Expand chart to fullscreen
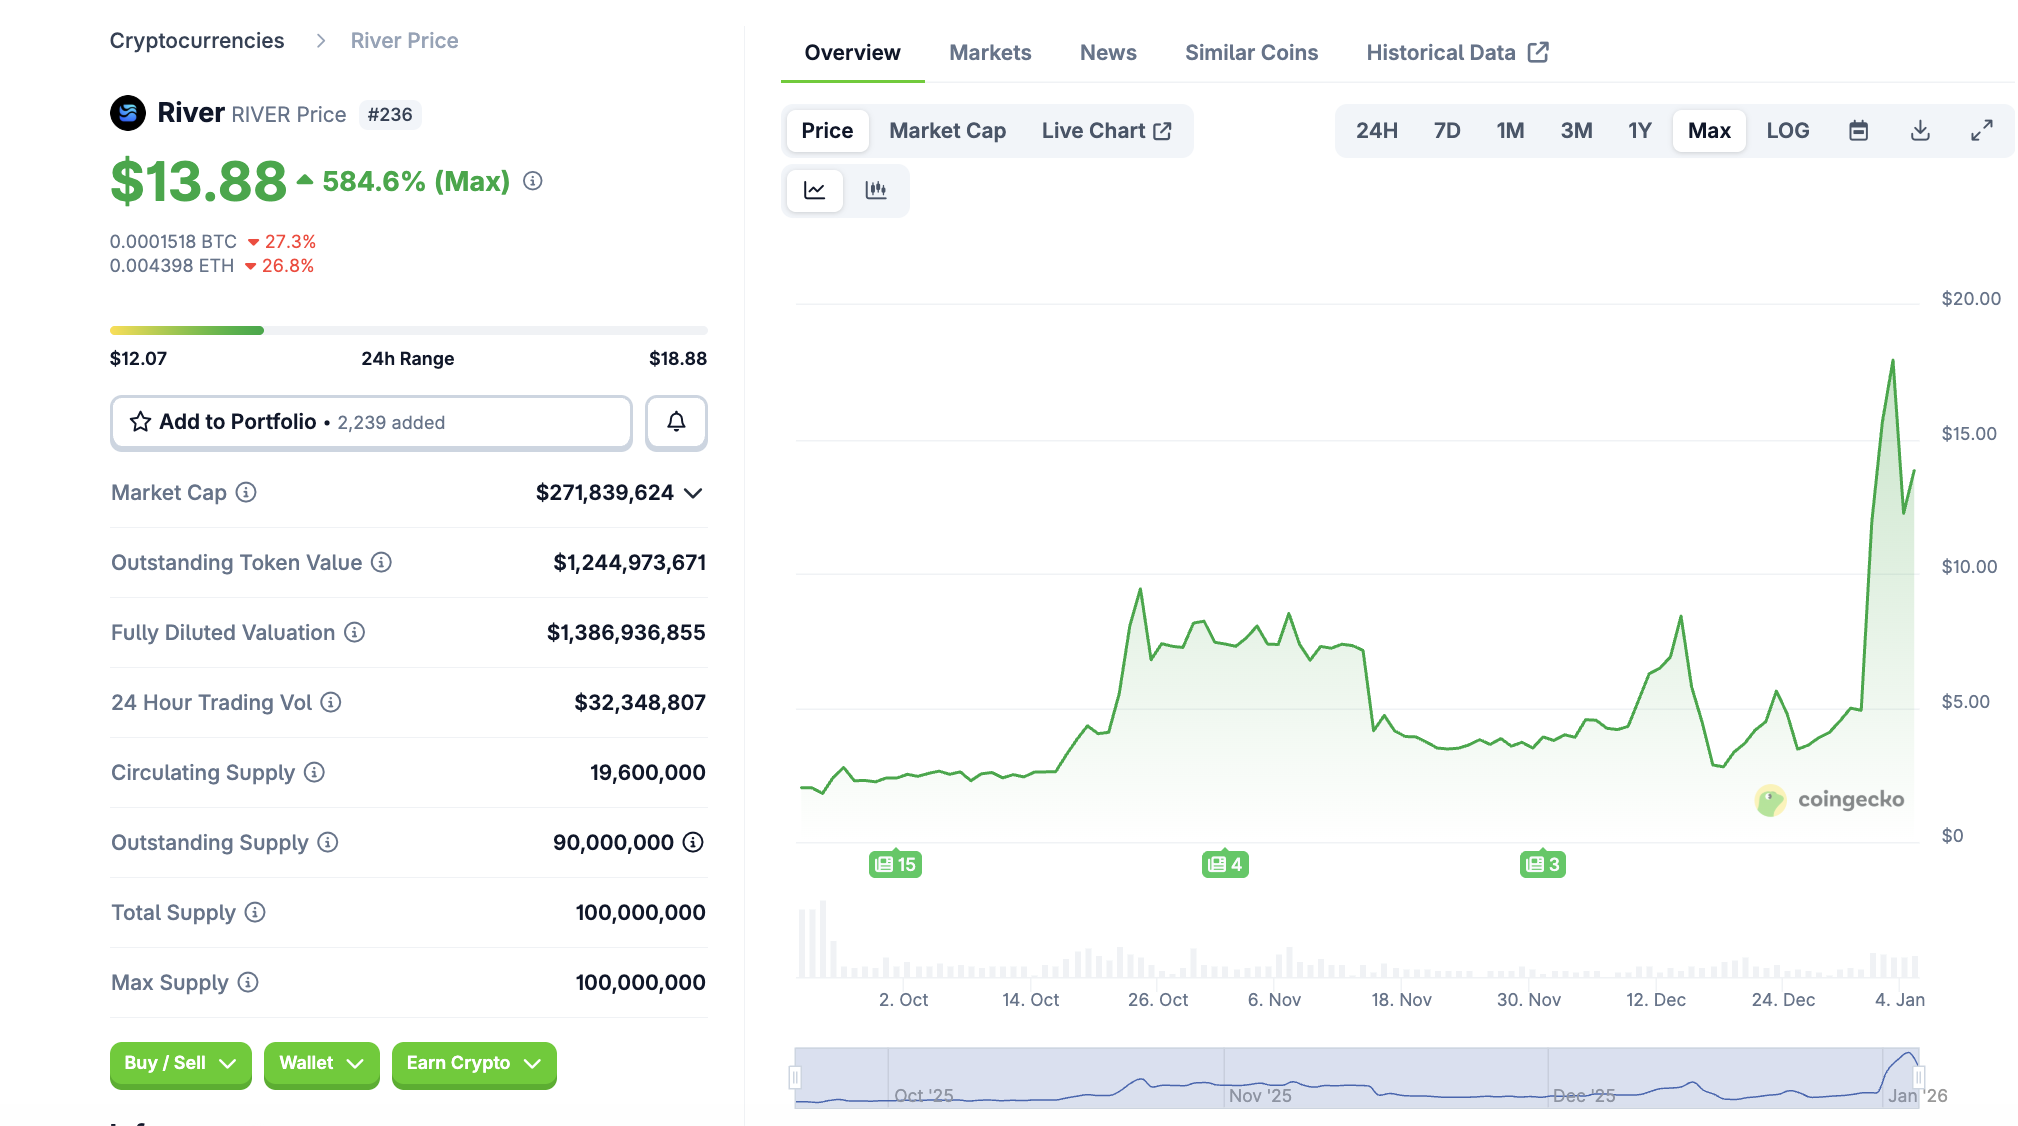Viewport: 2018px width, 1126px height. (1981, 131)
